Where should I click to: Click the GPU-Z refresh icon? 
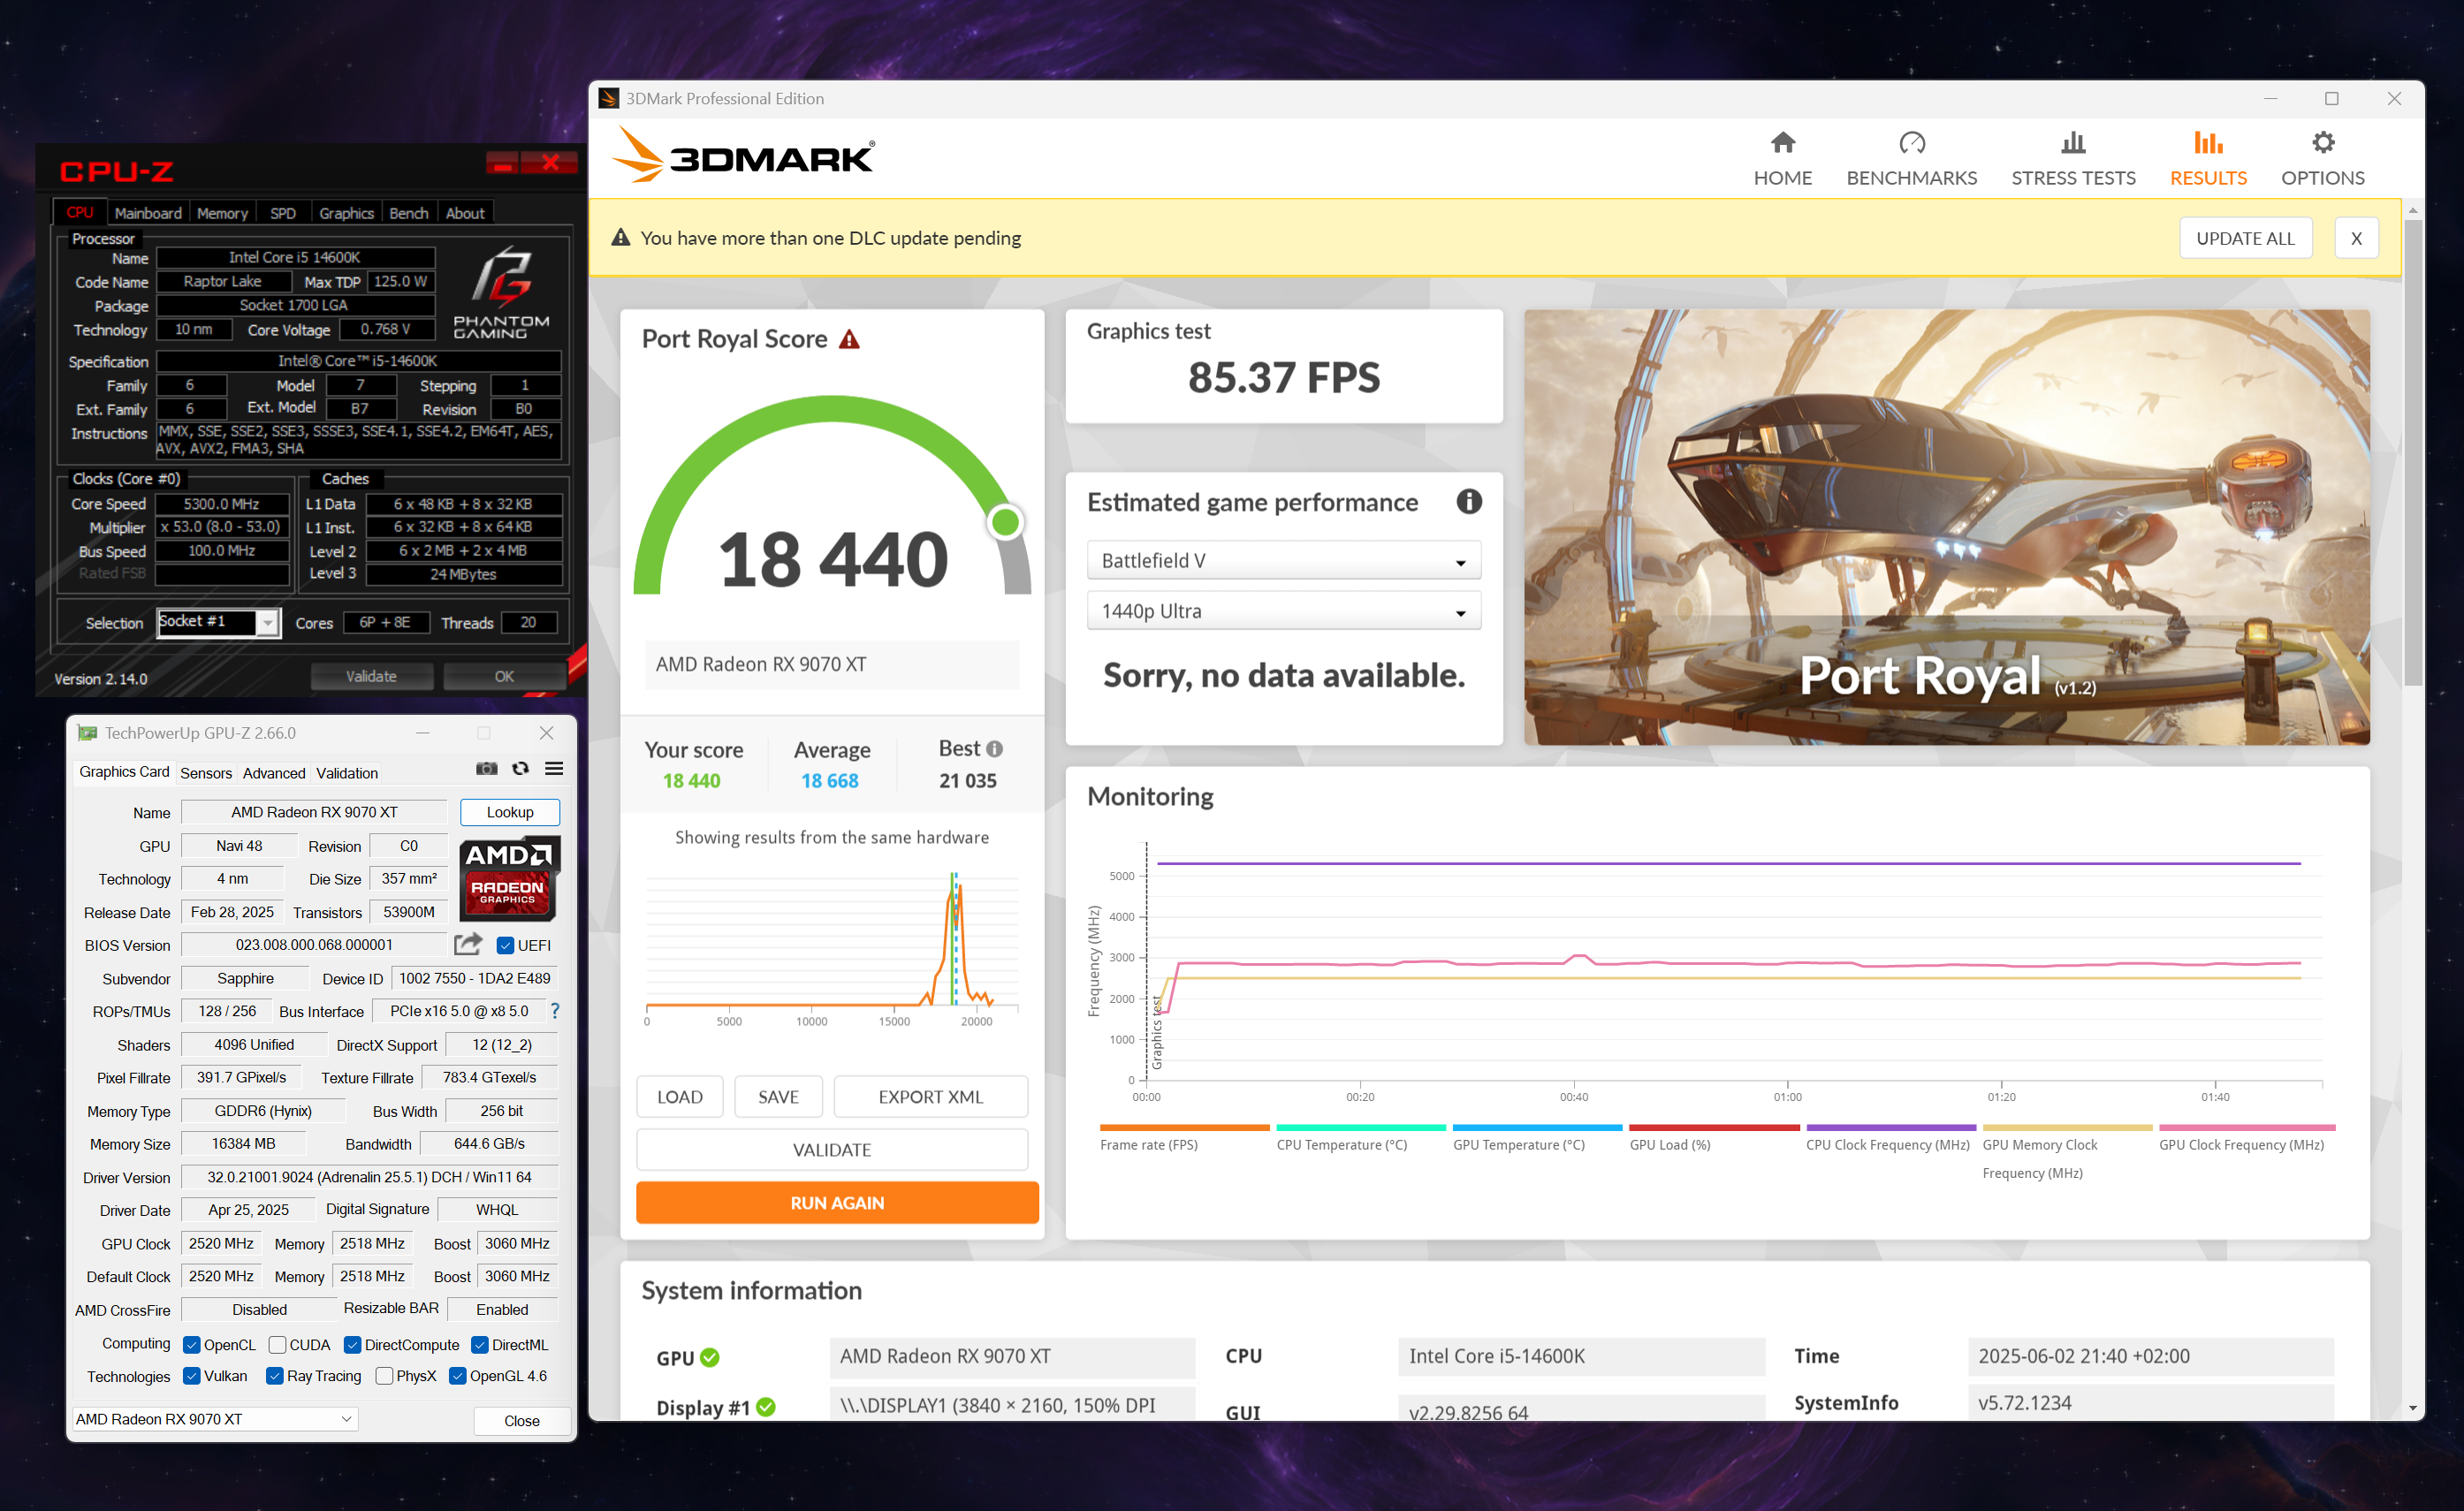[520, 768]
